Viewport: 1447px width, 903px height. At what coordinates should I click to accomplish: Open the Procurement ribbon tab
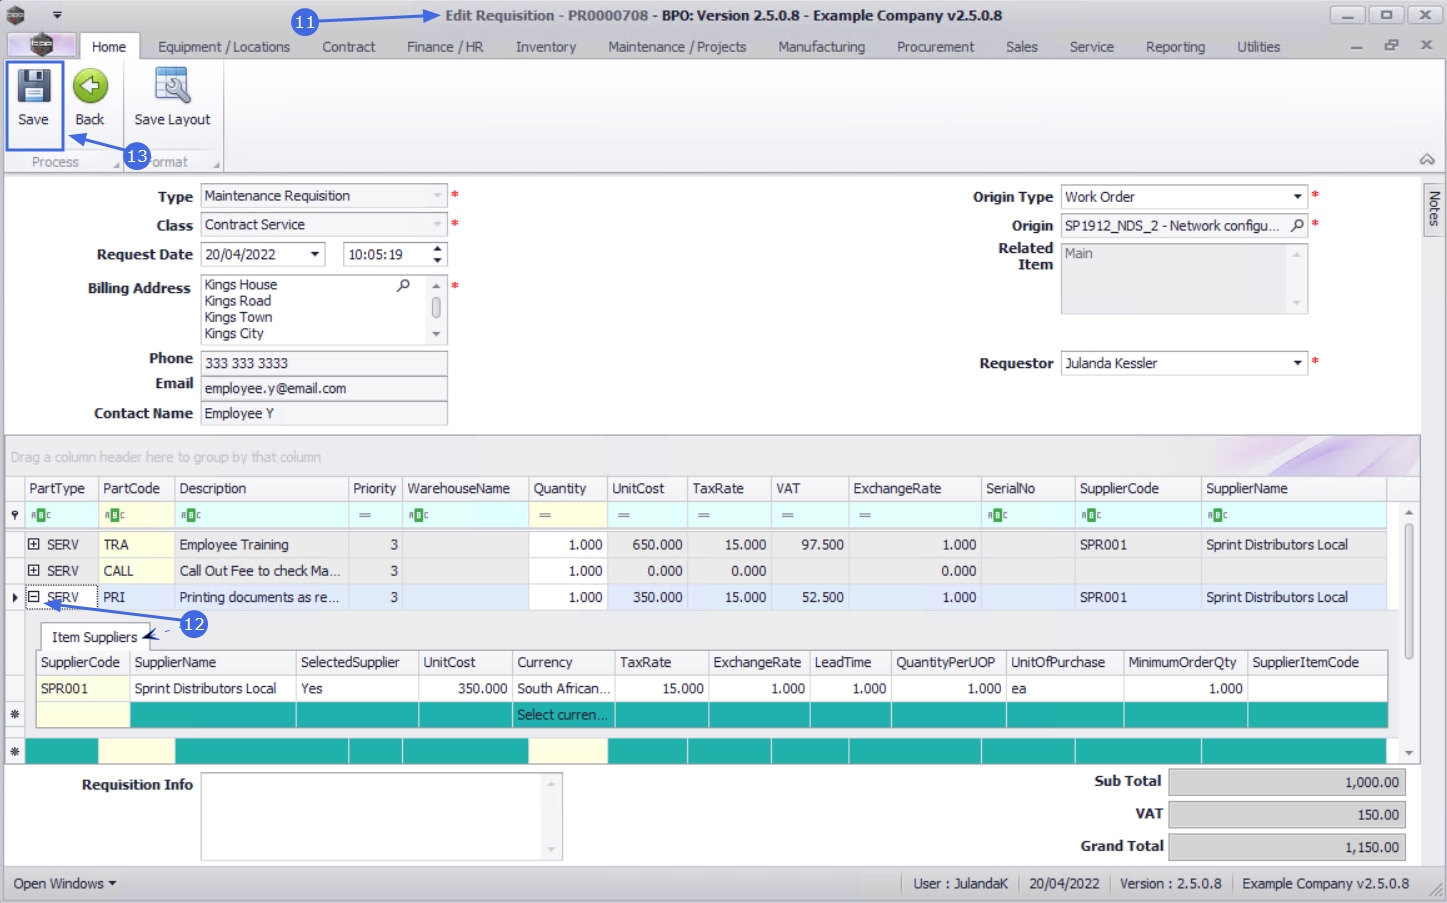coord(934,47)
